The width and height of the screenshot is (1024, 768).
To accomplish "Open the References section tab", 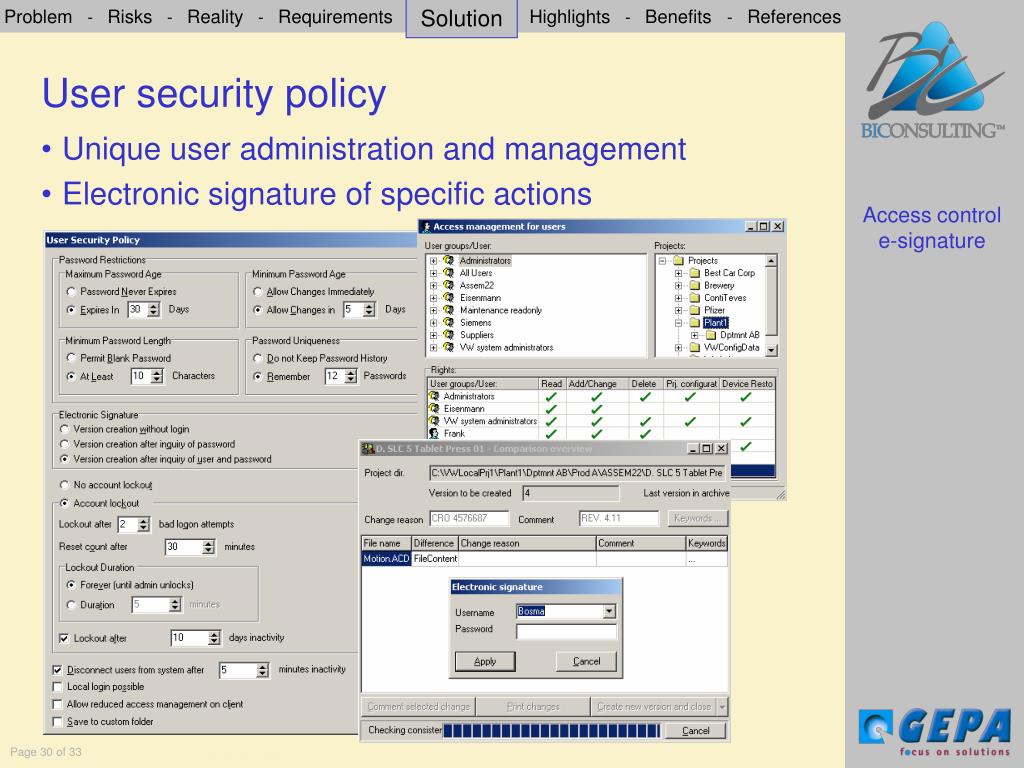I will 794,16.
